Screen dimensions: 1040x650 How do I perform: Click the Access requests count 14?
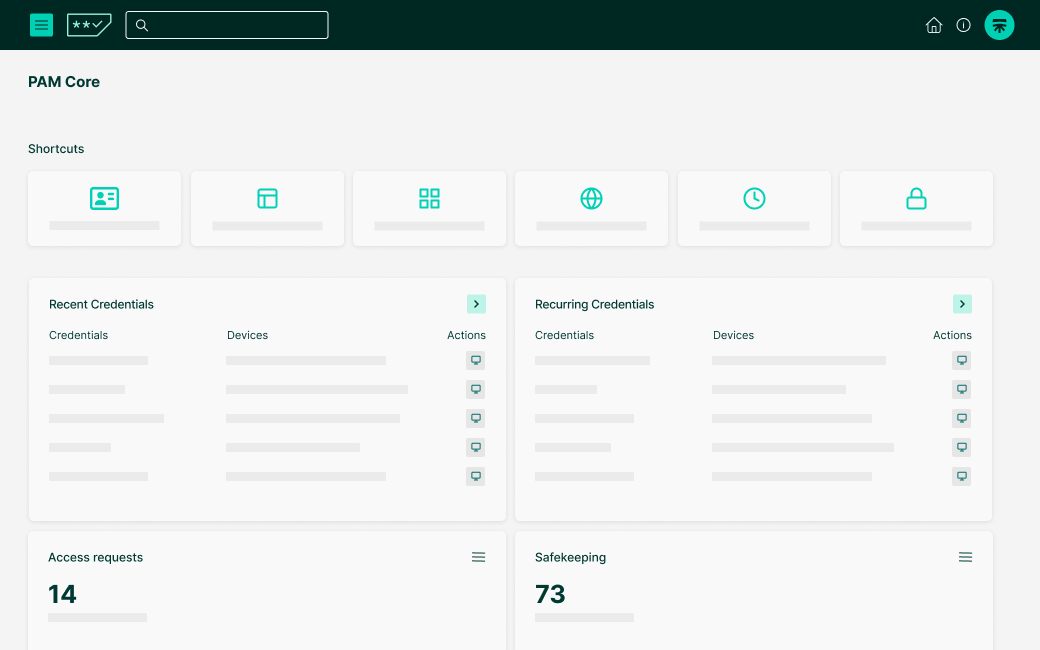[62, 594]
